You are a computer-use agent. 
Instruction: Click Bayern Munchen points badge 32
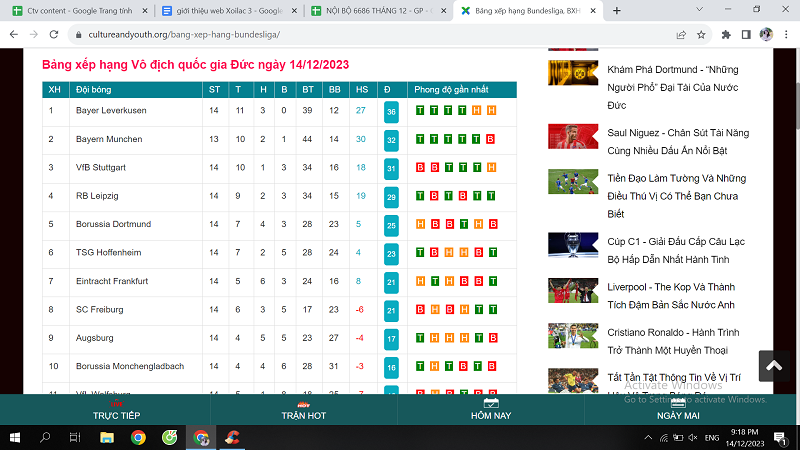[391, 140]
